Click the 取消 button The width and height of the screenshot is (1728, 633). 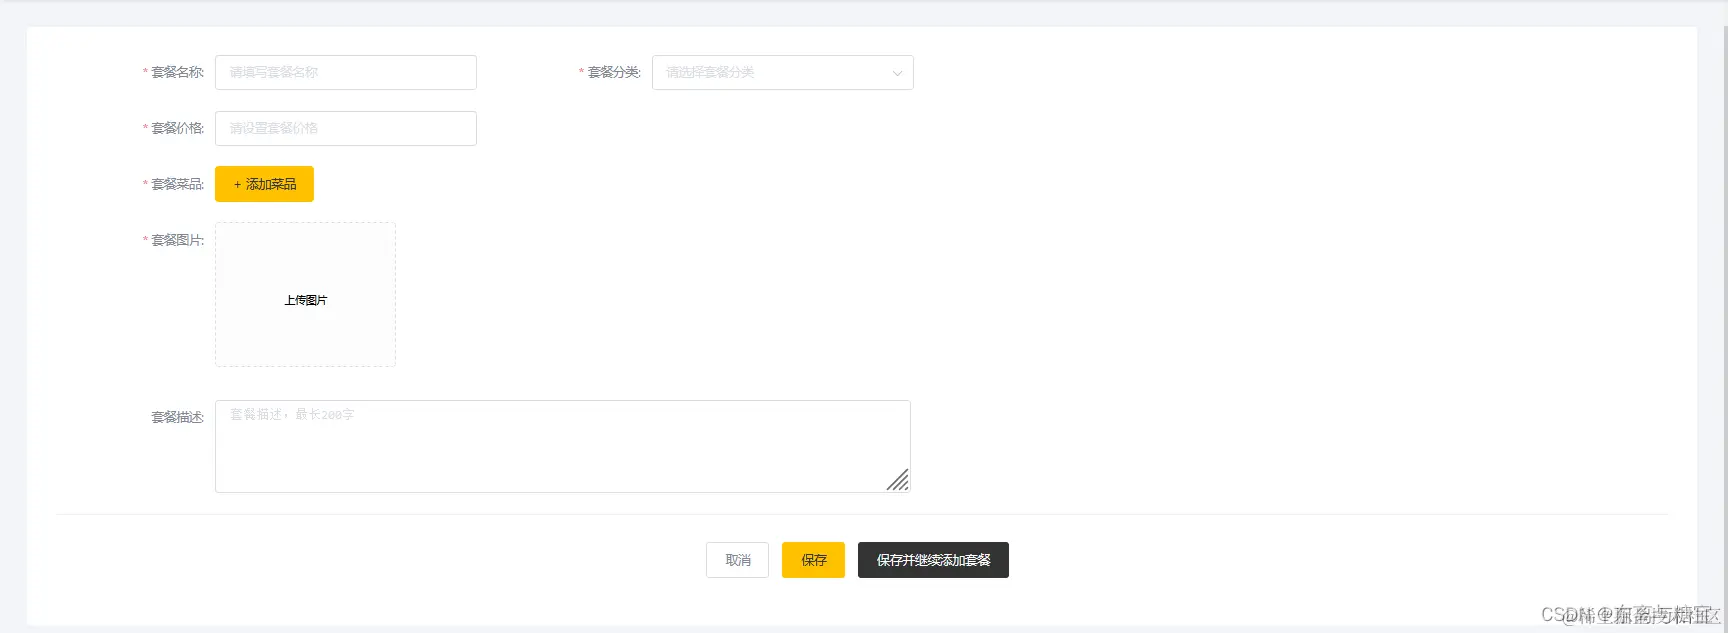737,560
